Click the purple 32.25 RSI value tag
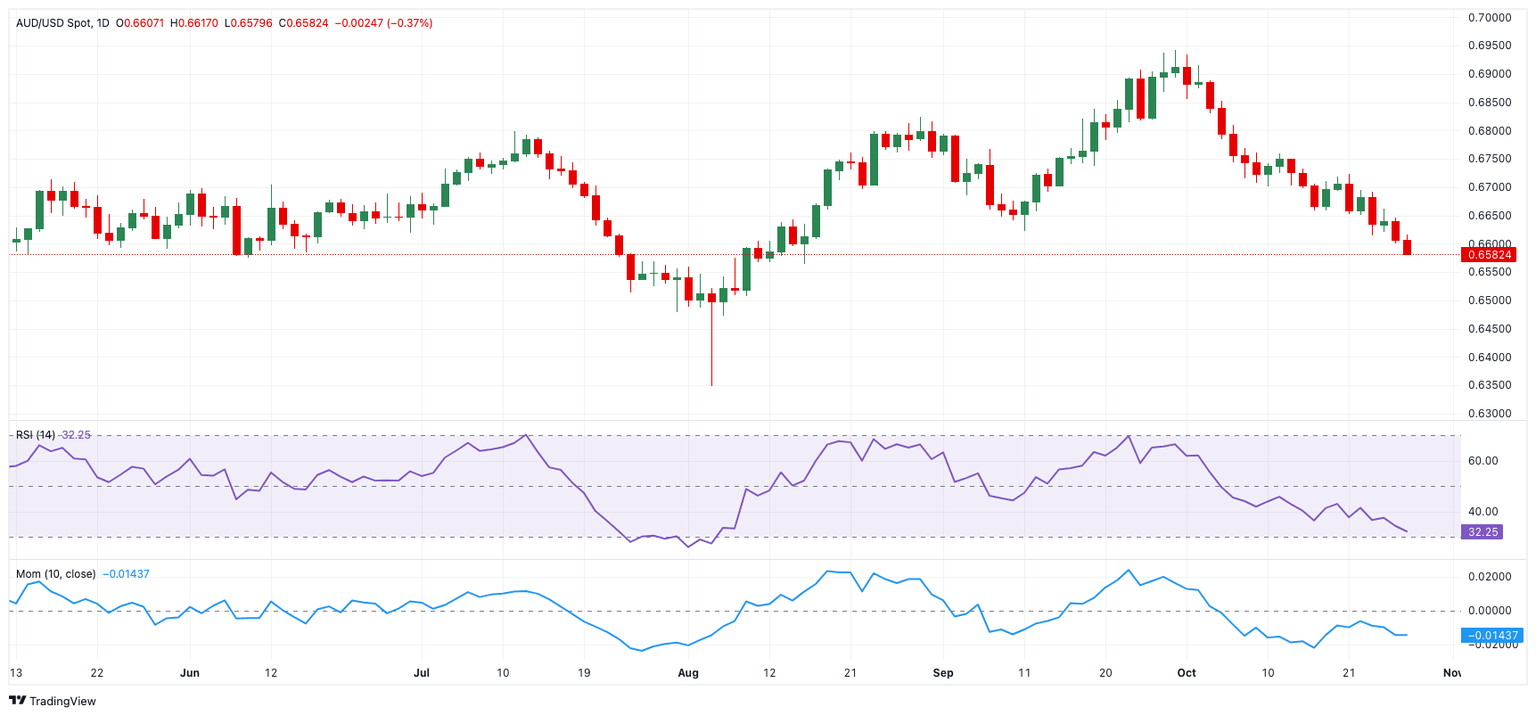Screen dimensions: 1536x716 pos(1485,532)
